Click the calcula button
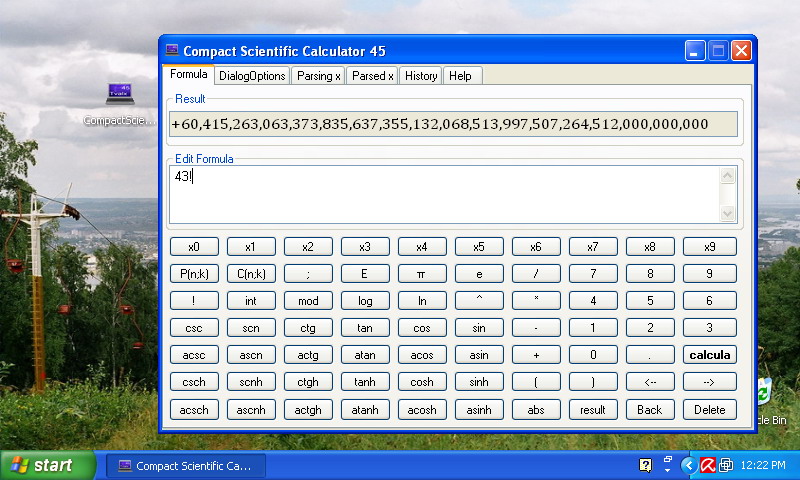 (710, 355)
